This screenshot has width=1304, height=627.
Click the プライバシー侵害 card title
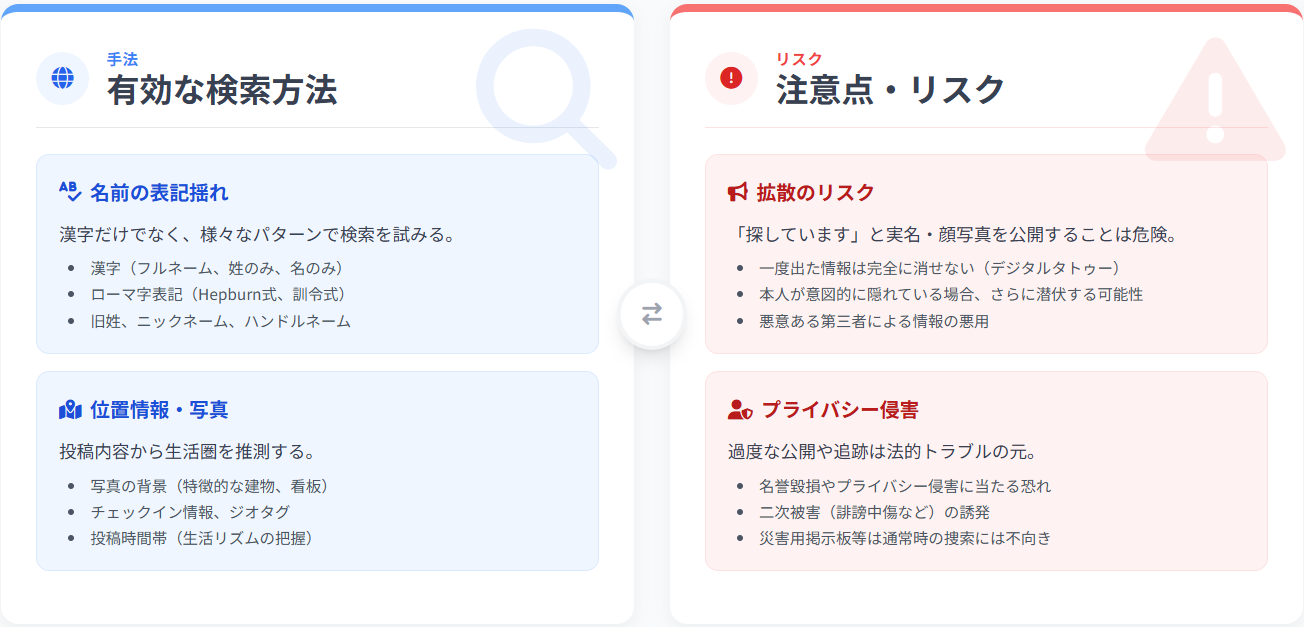pos(840,410)
